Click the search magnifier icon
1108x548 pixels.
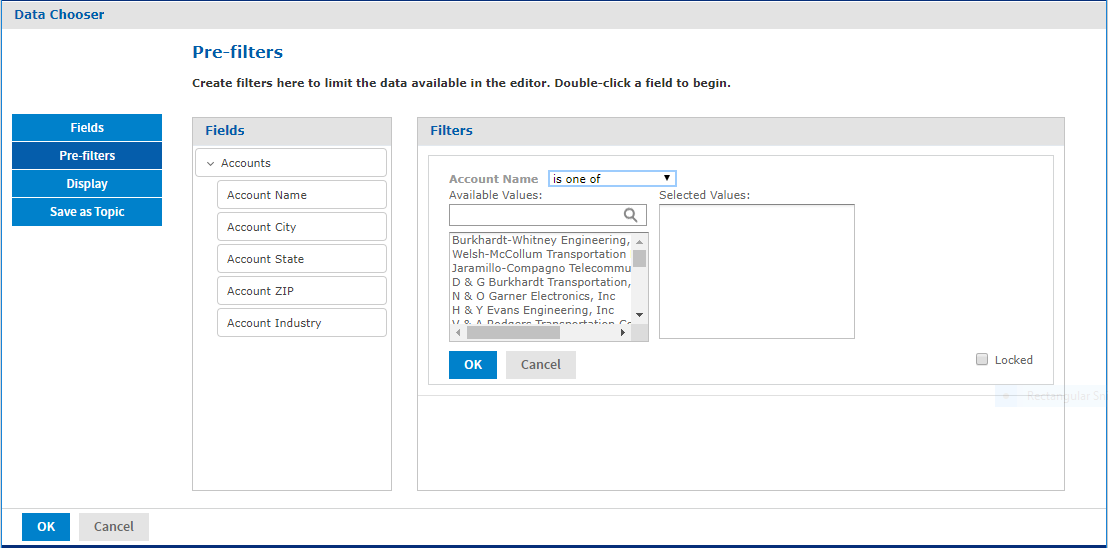630,215
